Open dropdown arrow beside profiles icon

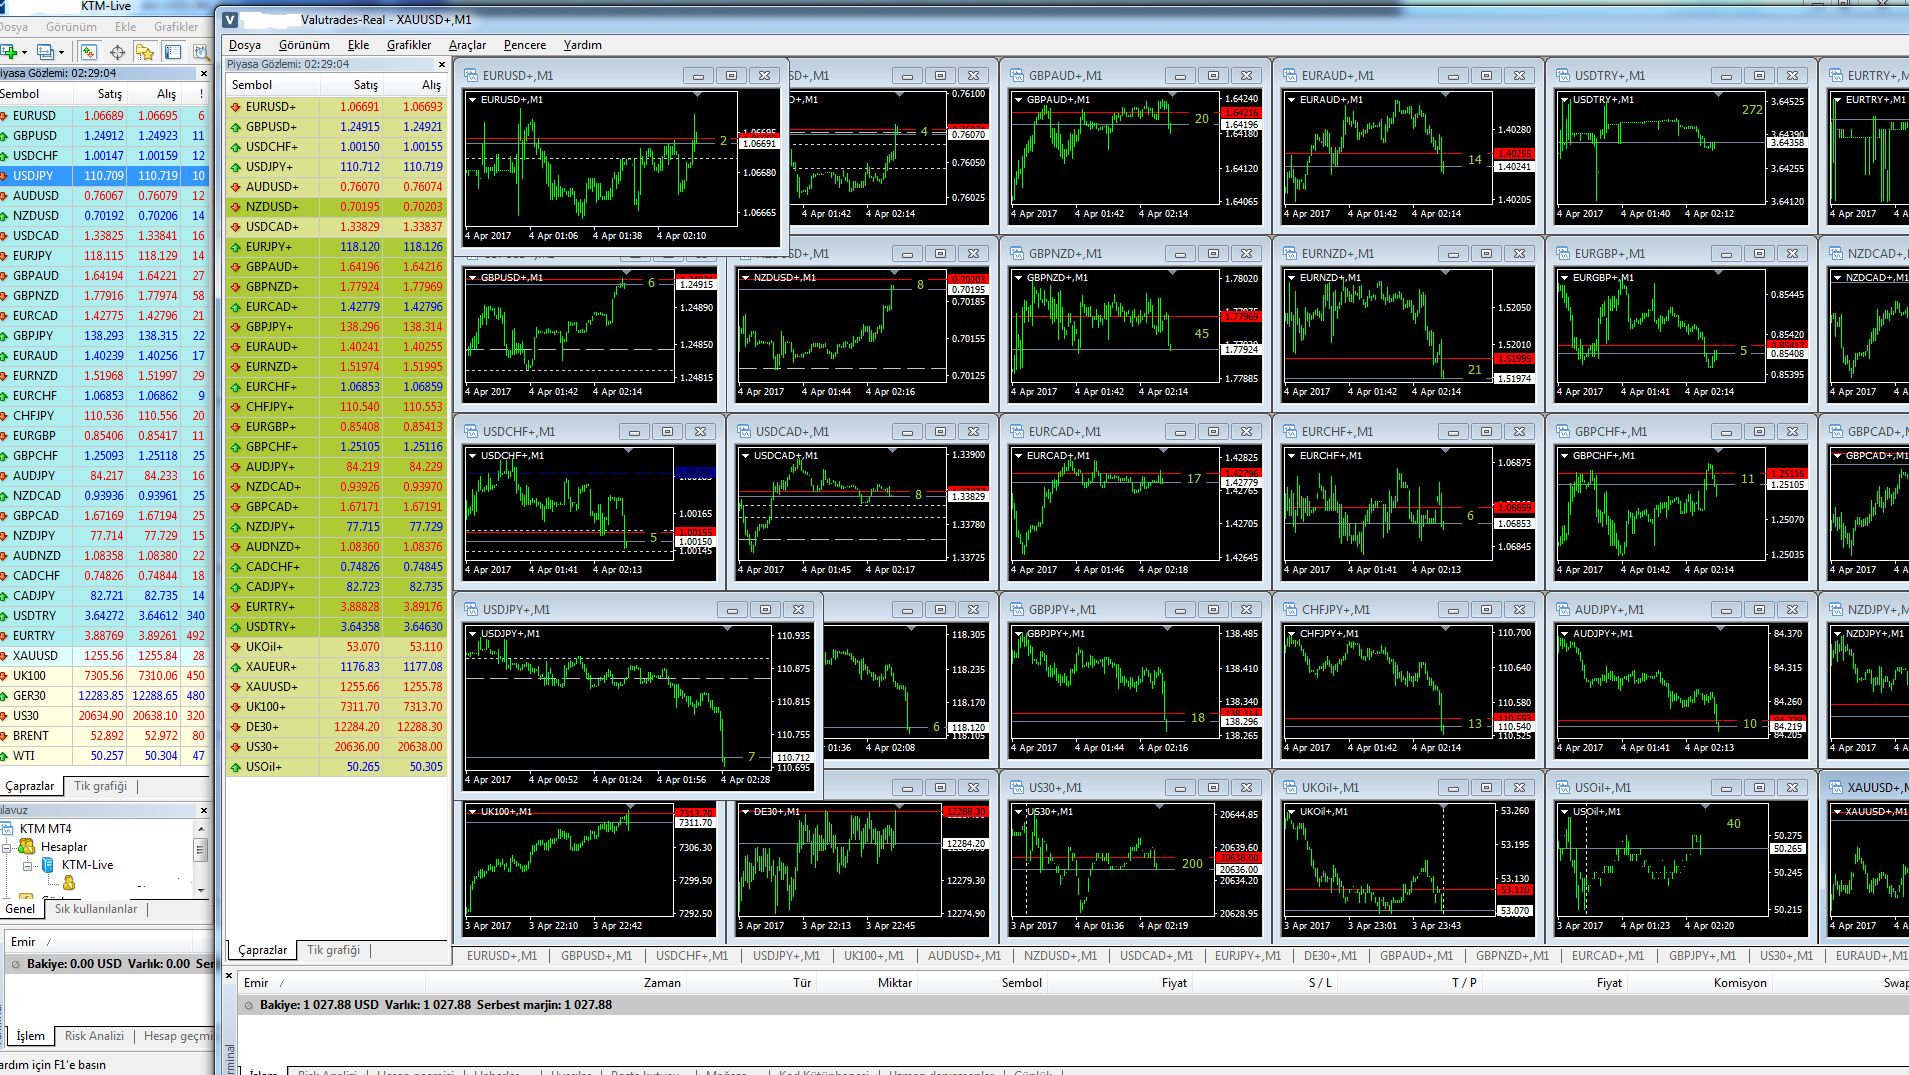coord(61,52)
